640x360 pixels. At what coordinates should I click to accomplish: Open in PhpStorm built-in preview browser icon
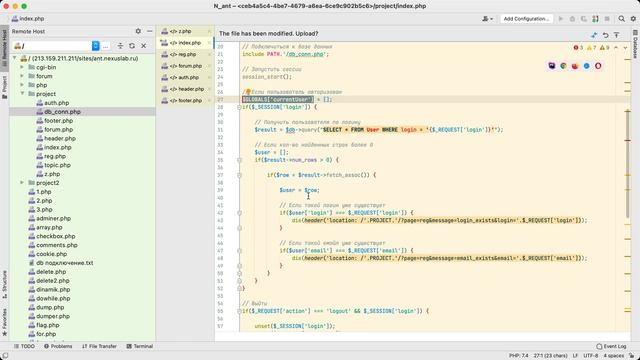[x=552, y=66]
